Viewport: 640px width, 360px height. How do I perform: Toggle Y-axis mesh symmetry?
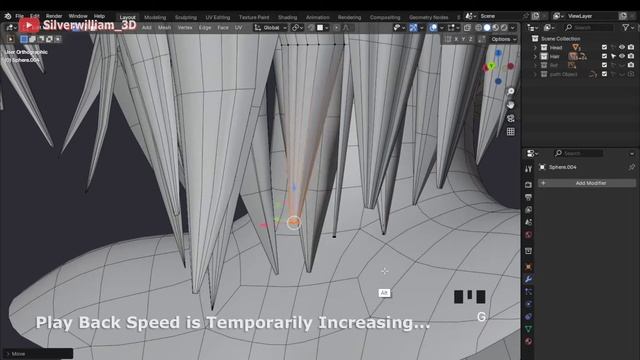[x=464, y=39]
